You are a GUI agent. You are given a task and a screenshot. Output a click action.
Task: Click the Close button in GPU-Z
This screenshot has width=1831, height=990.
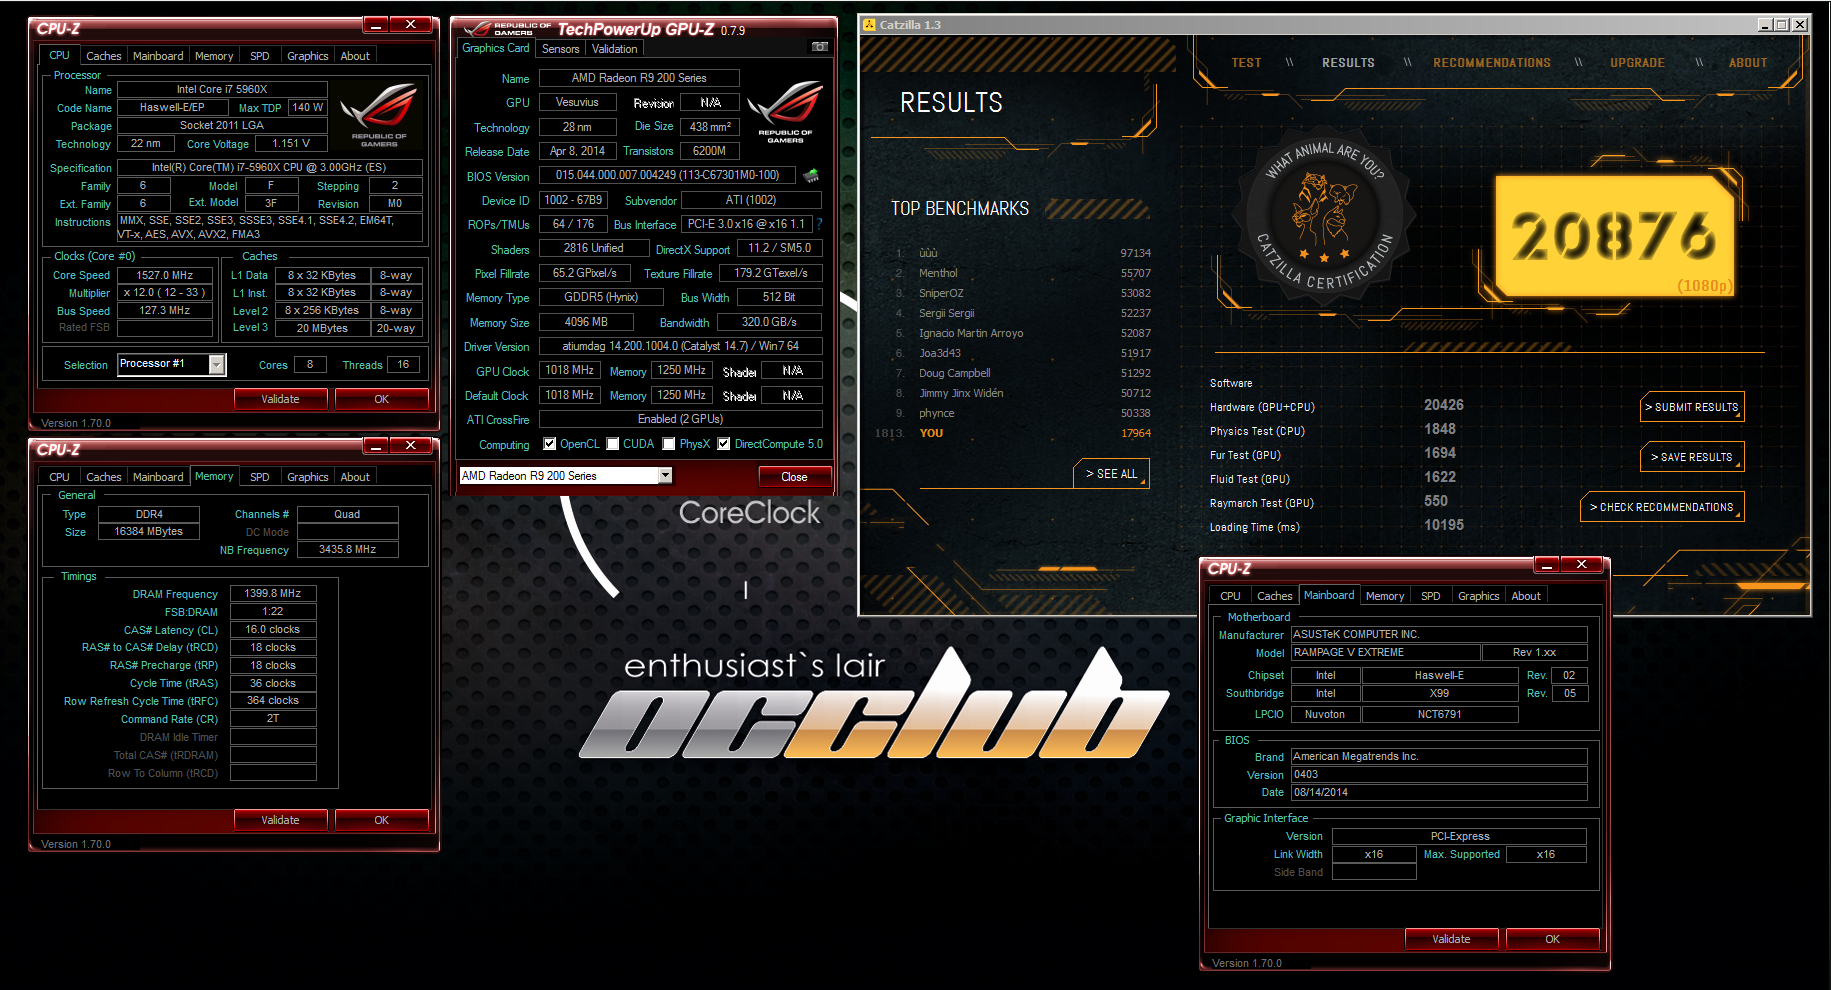coord(794,477)
